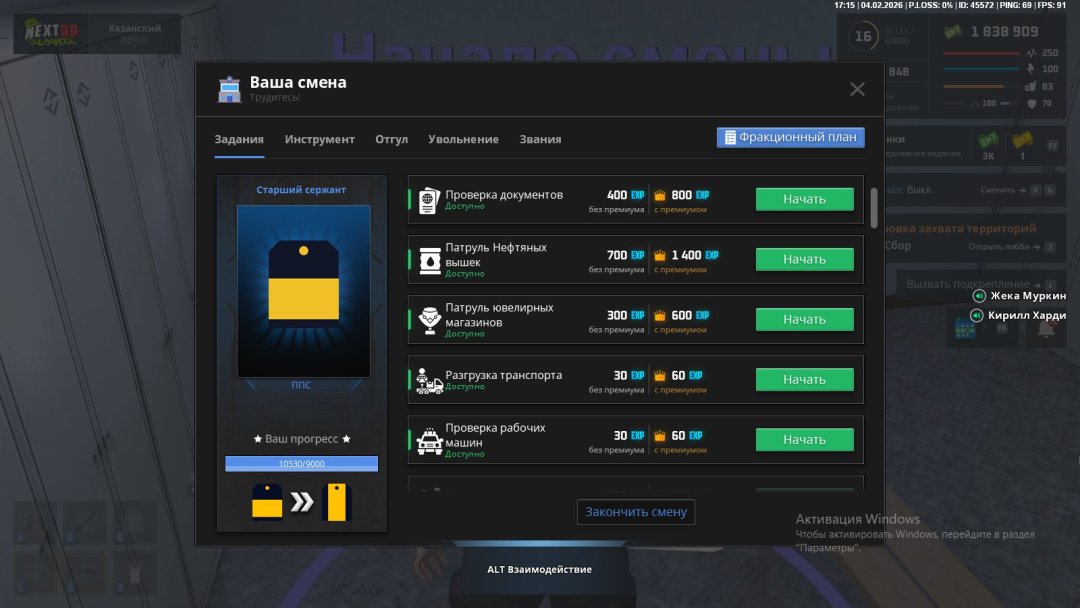Start the Патруль Нефтяных вышек task
The image size is (1080, 608).
pyautogui.click(x=804, y=259)
